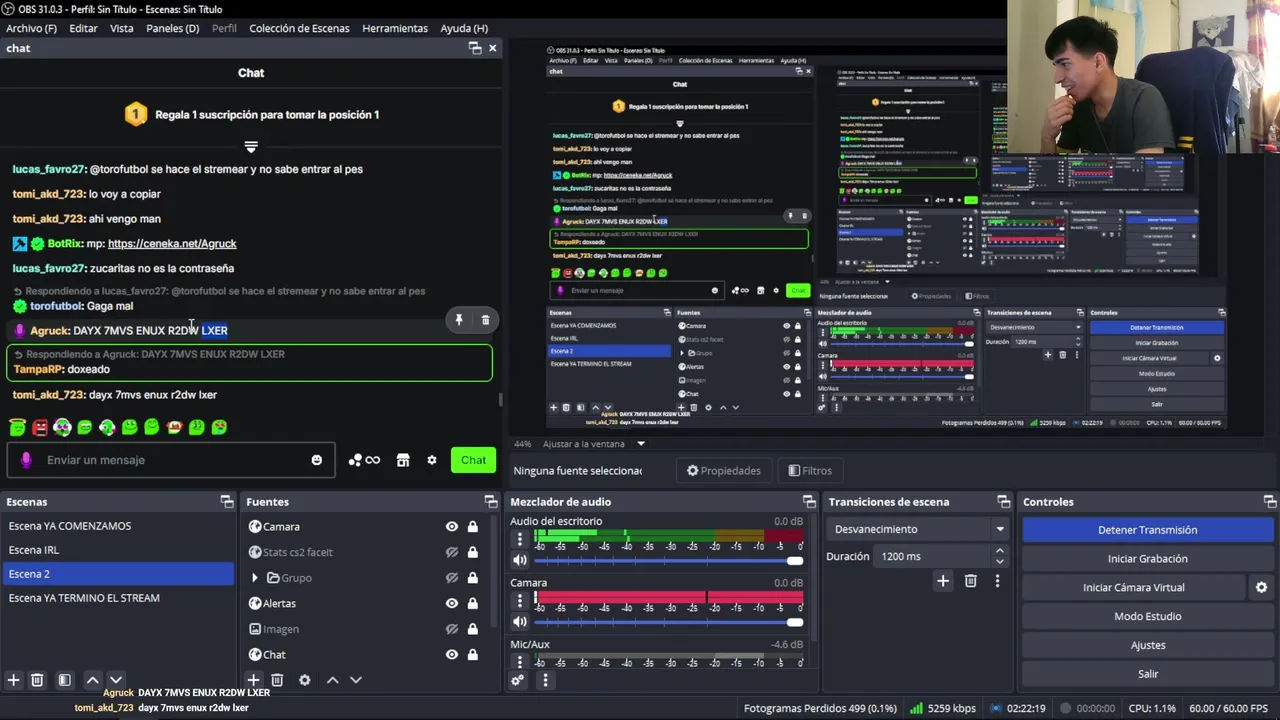Delete selected scene with Escenas trash icon
The image size is (1280, 720).
pyautogui.click(x=37, y=680)
